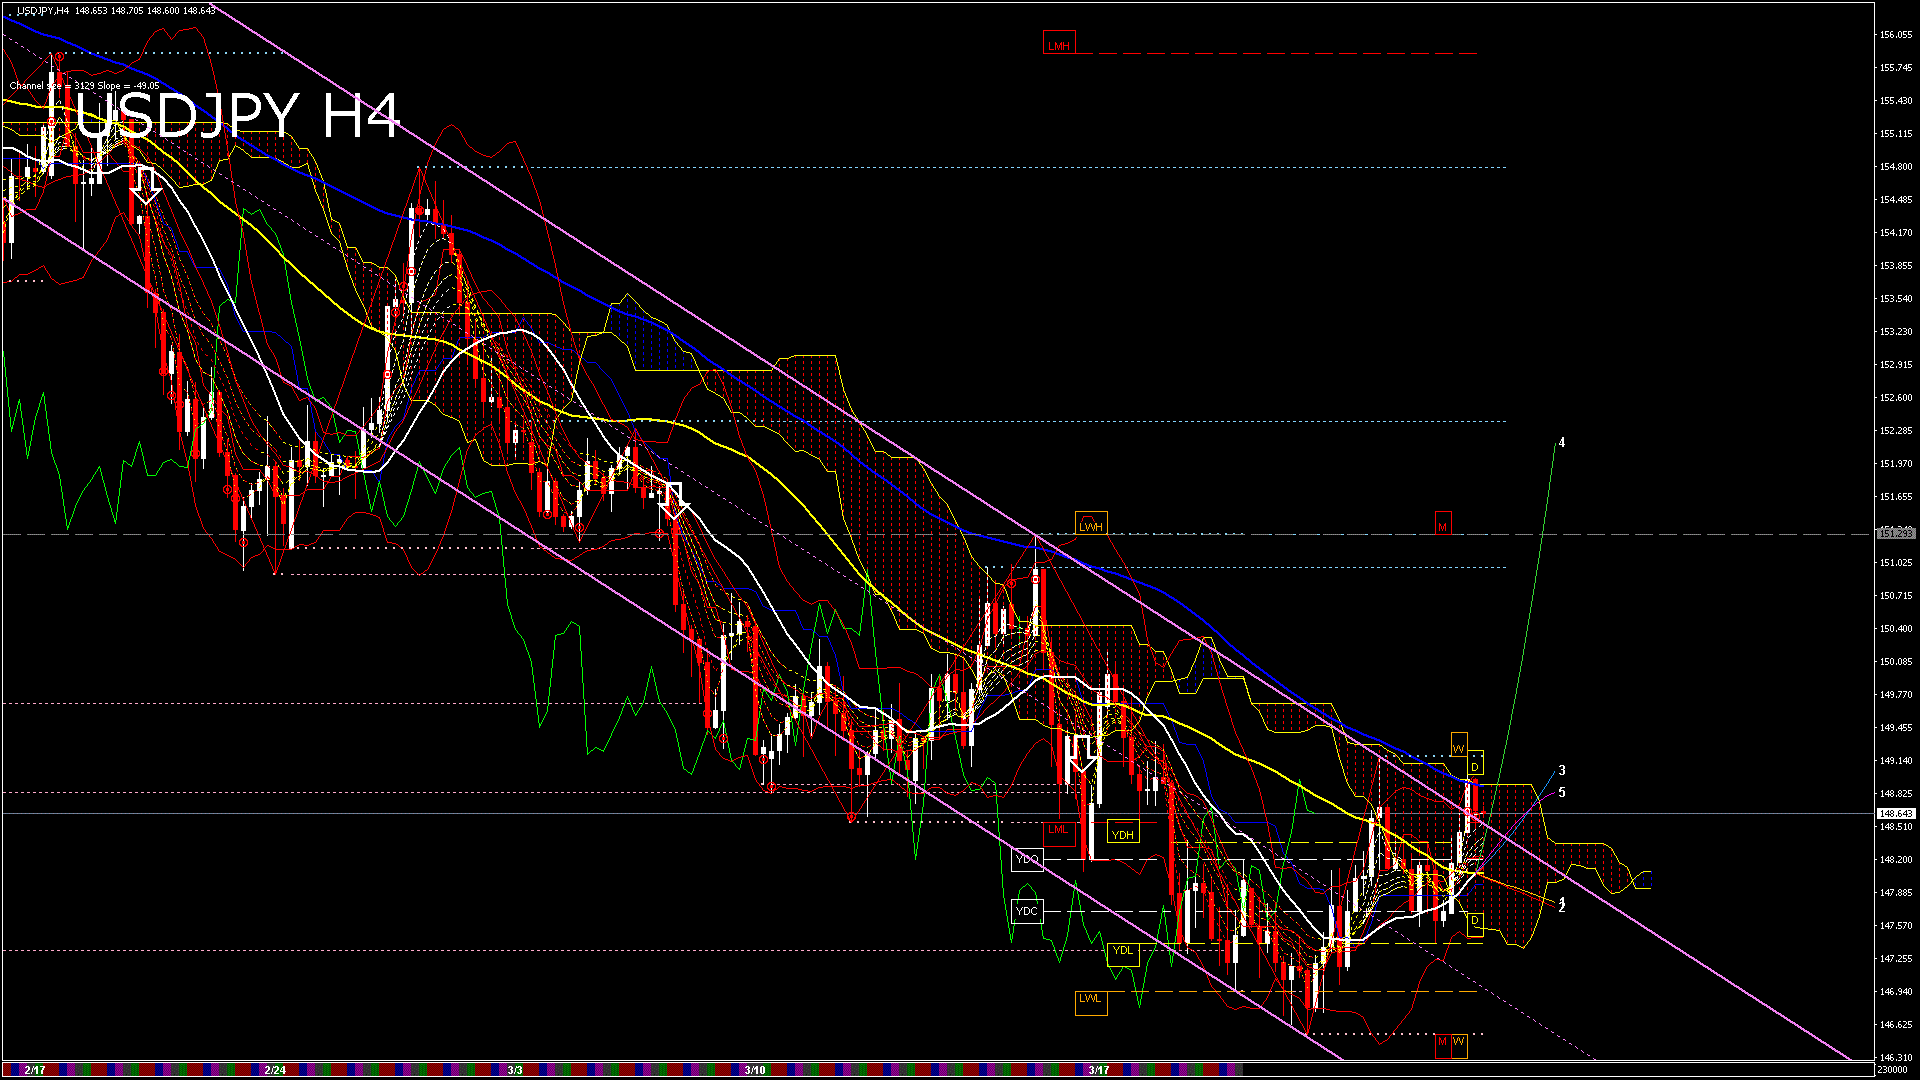The width and height of the screenshot is (1920, 1080).
Task: Click the 146.310 price axis label
Action: tap(1896, 1058)
